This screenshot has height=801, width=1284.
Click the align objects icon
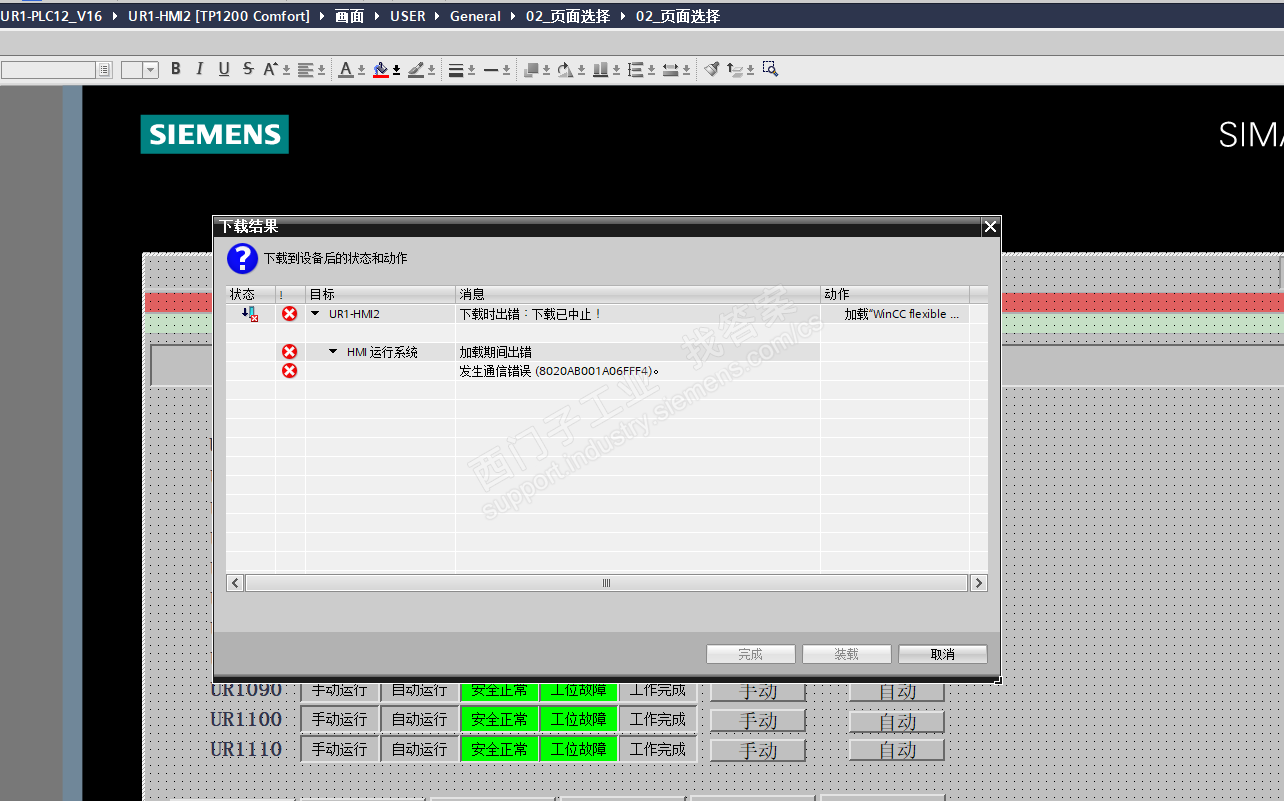coord(600,69)
